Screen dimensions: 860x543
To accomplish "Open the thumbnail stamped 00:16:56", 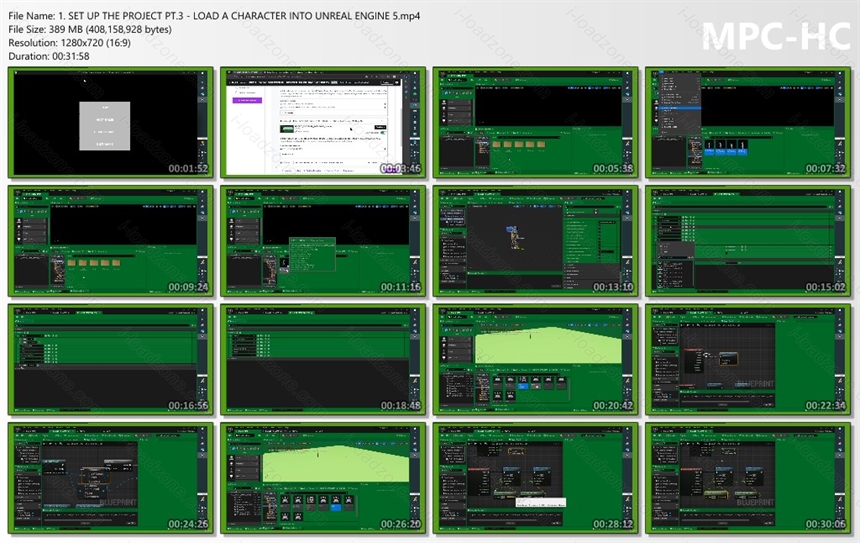I will [x=111, y=359].
